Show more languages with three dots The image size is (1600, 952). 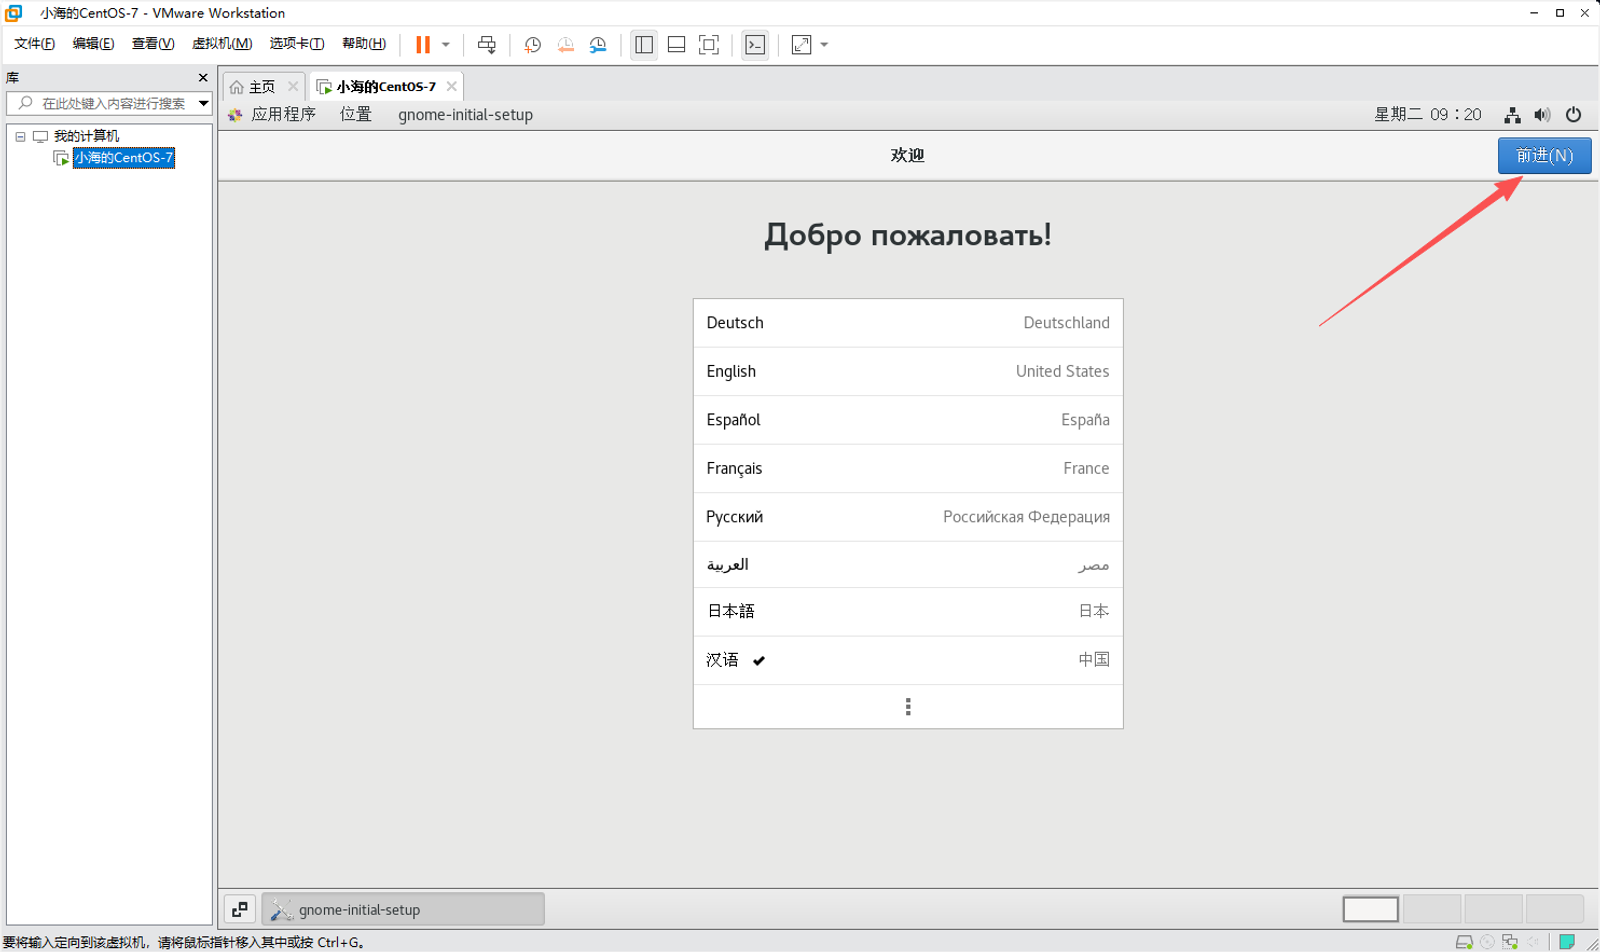[x=908, y=707]
